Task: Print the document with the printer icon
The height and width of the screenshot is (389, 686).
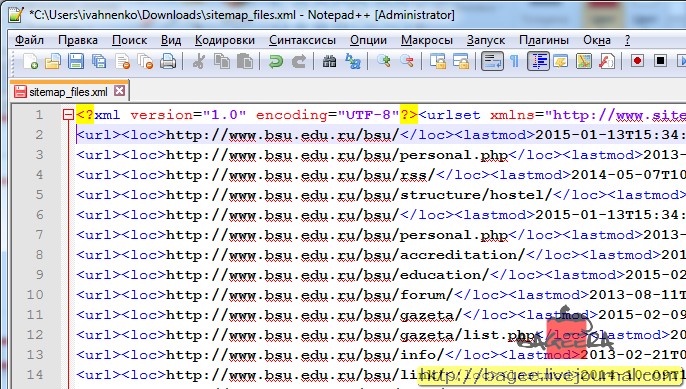Action: pos(168,61)
